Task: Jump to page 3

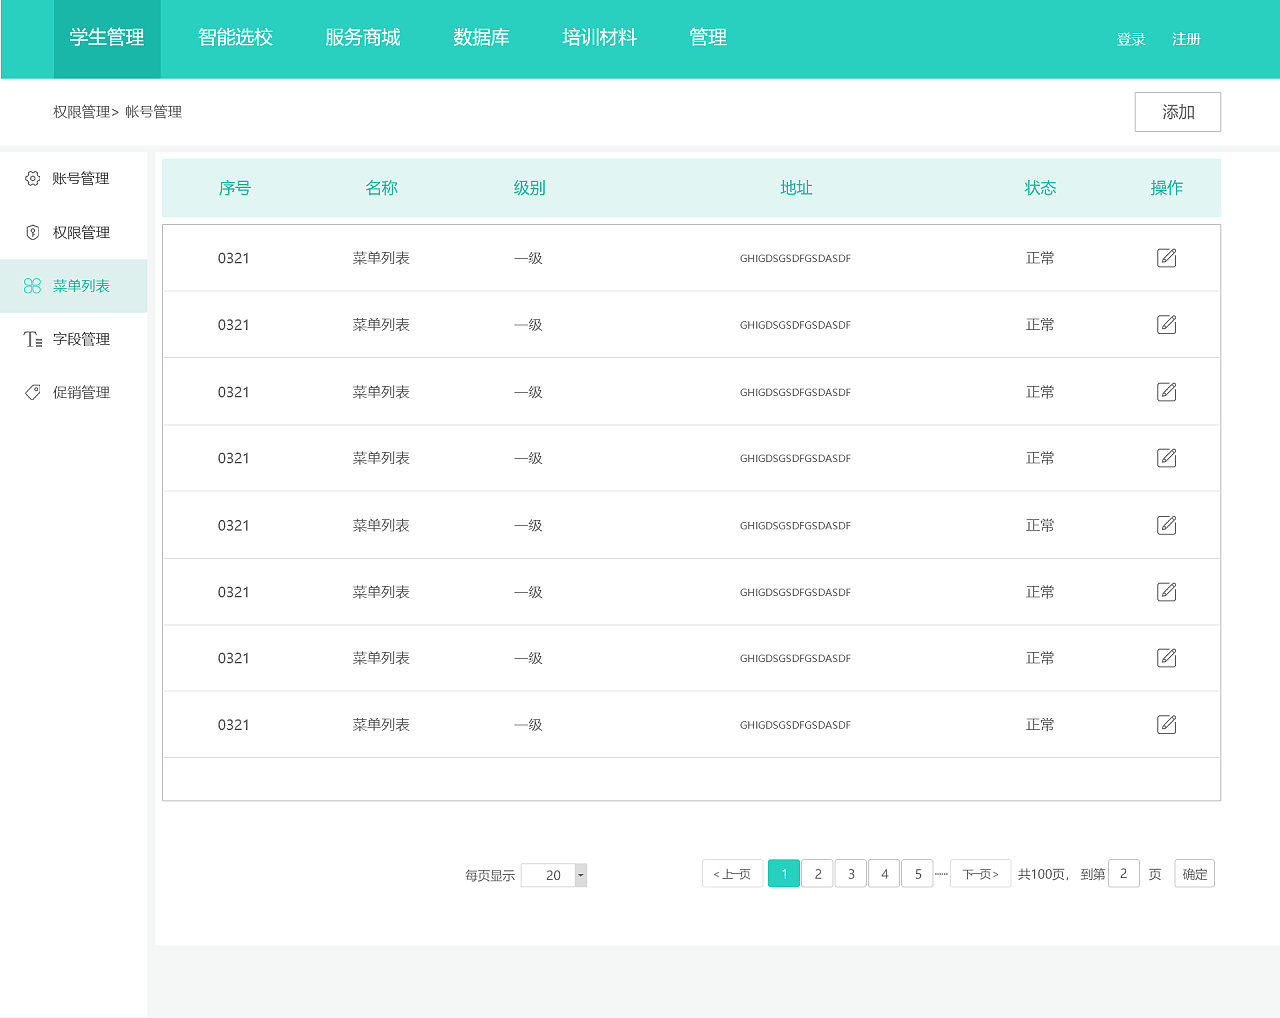Action: point(850,873)
